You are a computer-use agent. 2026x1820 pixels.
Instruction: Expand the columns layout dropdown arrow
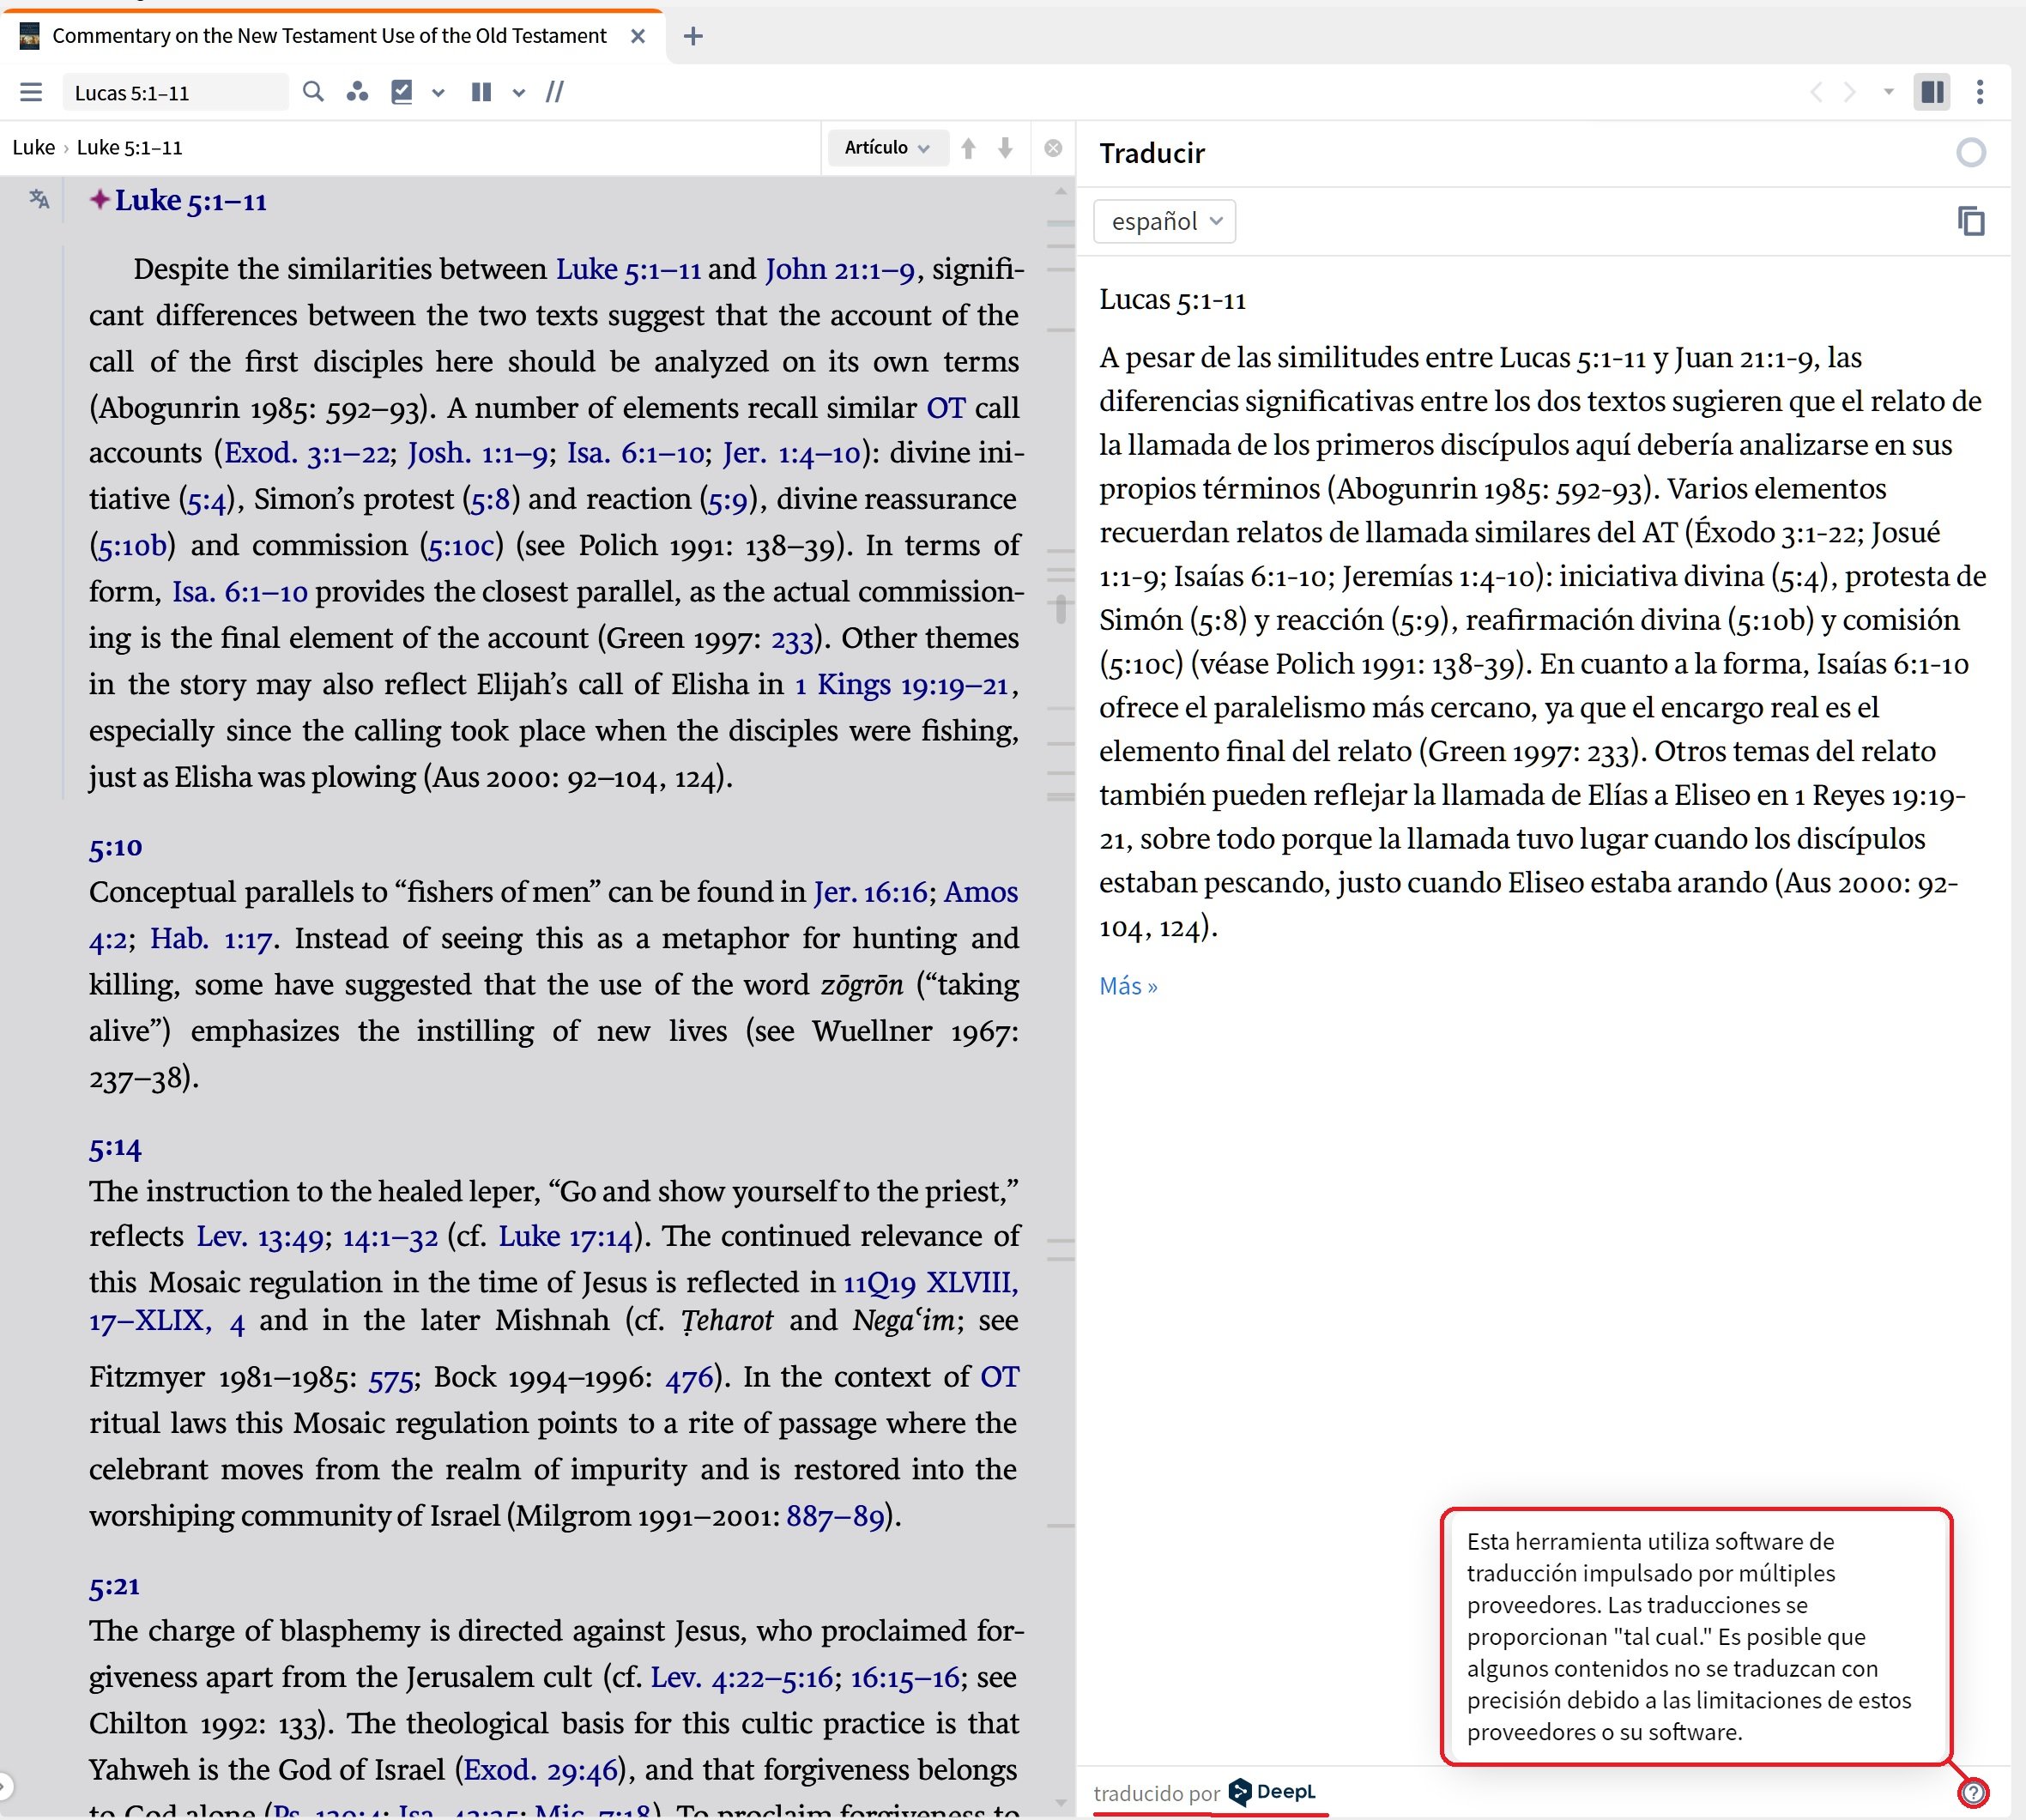tap(519, 93)
